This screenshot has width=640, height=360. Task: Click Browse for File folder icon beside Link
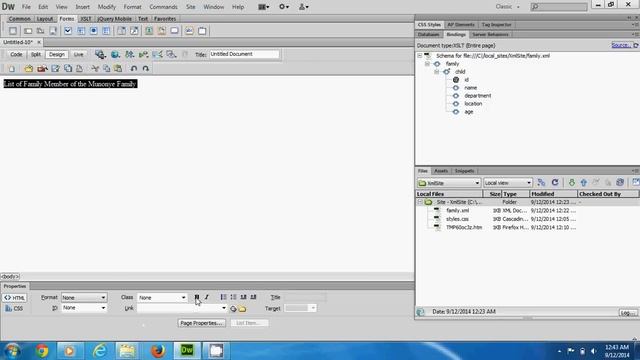pyautogui.click(x=242, y=309)
